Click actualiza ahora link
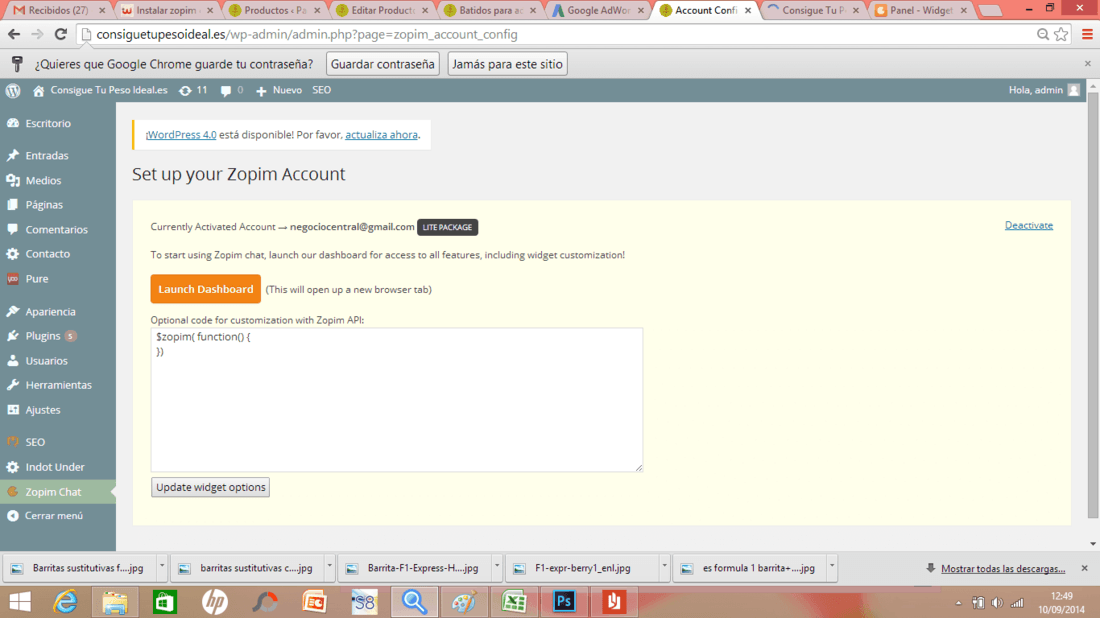 click(381, 135)
